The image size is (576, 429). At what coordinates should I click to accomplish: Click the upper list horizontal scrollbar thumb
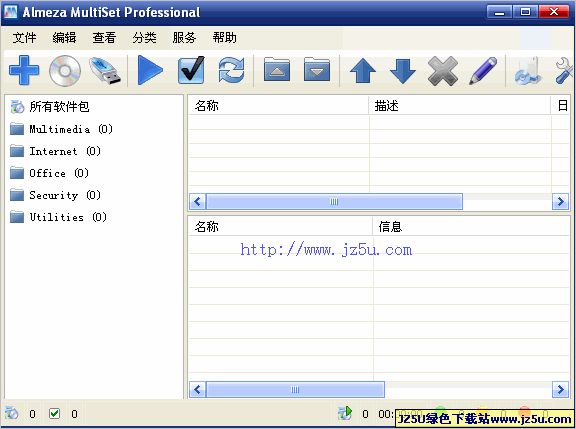(x=334, y=201)
